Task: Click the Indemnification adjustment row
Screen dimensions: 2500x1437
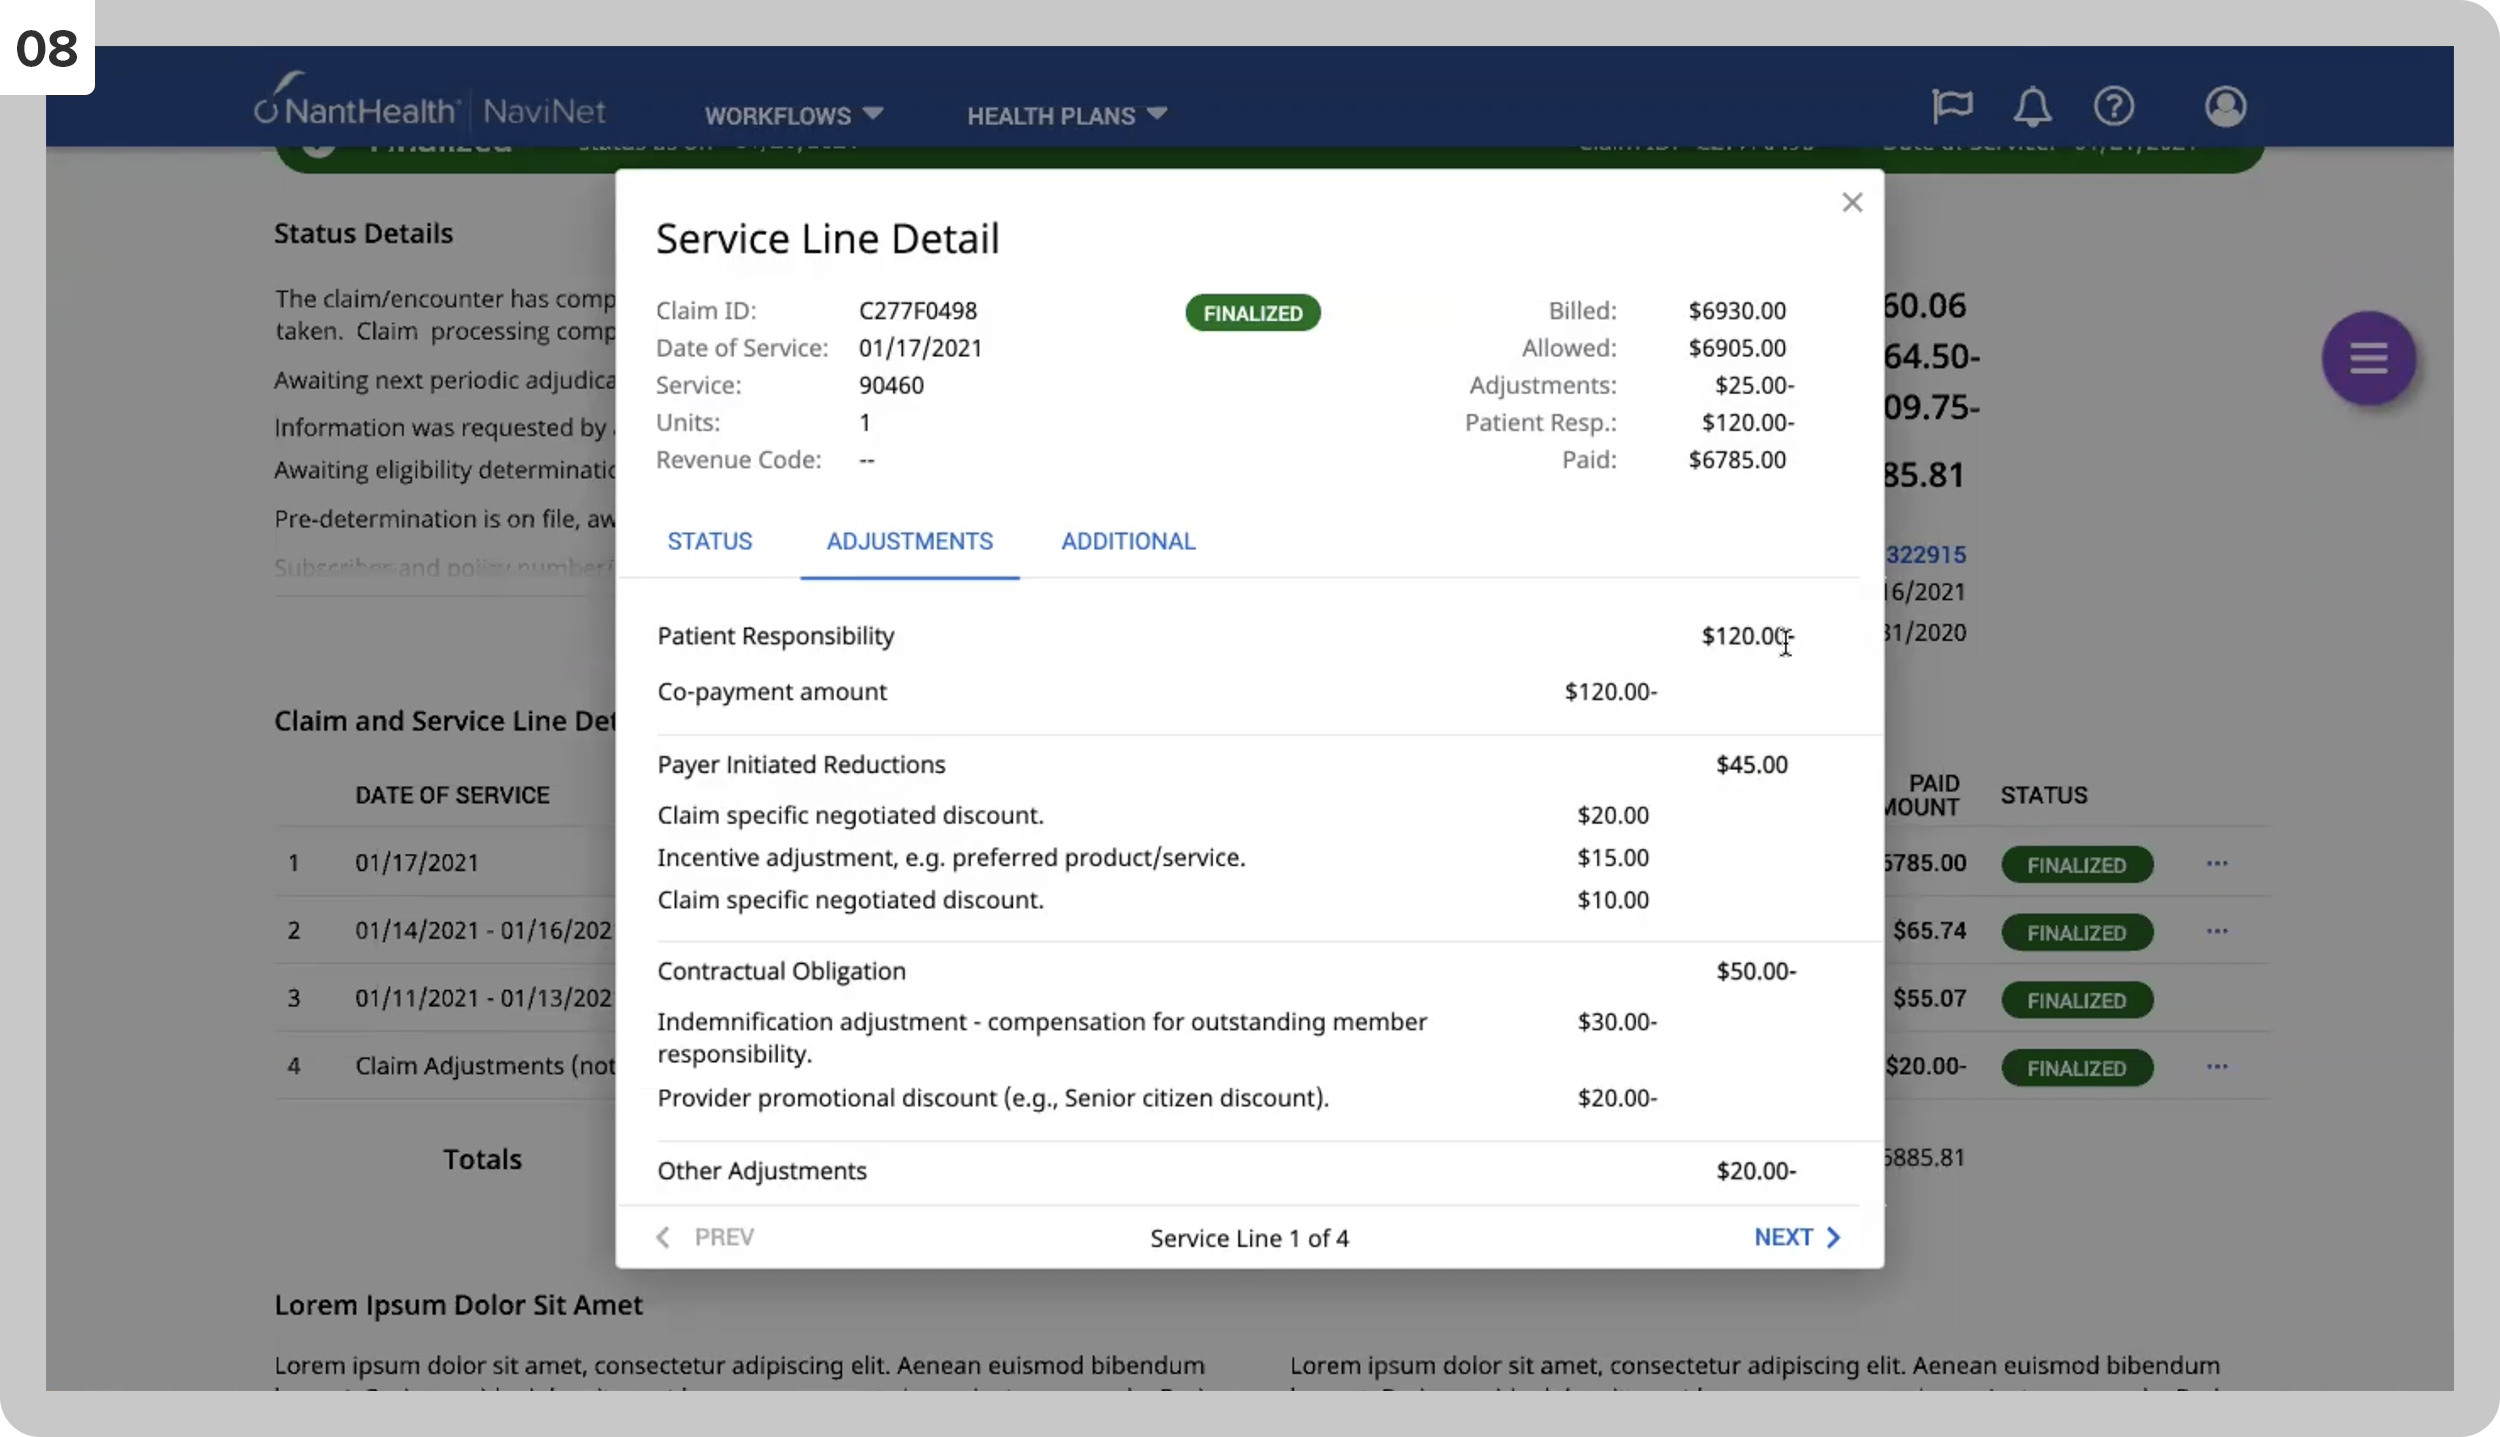Action: coord(1157,1037)
